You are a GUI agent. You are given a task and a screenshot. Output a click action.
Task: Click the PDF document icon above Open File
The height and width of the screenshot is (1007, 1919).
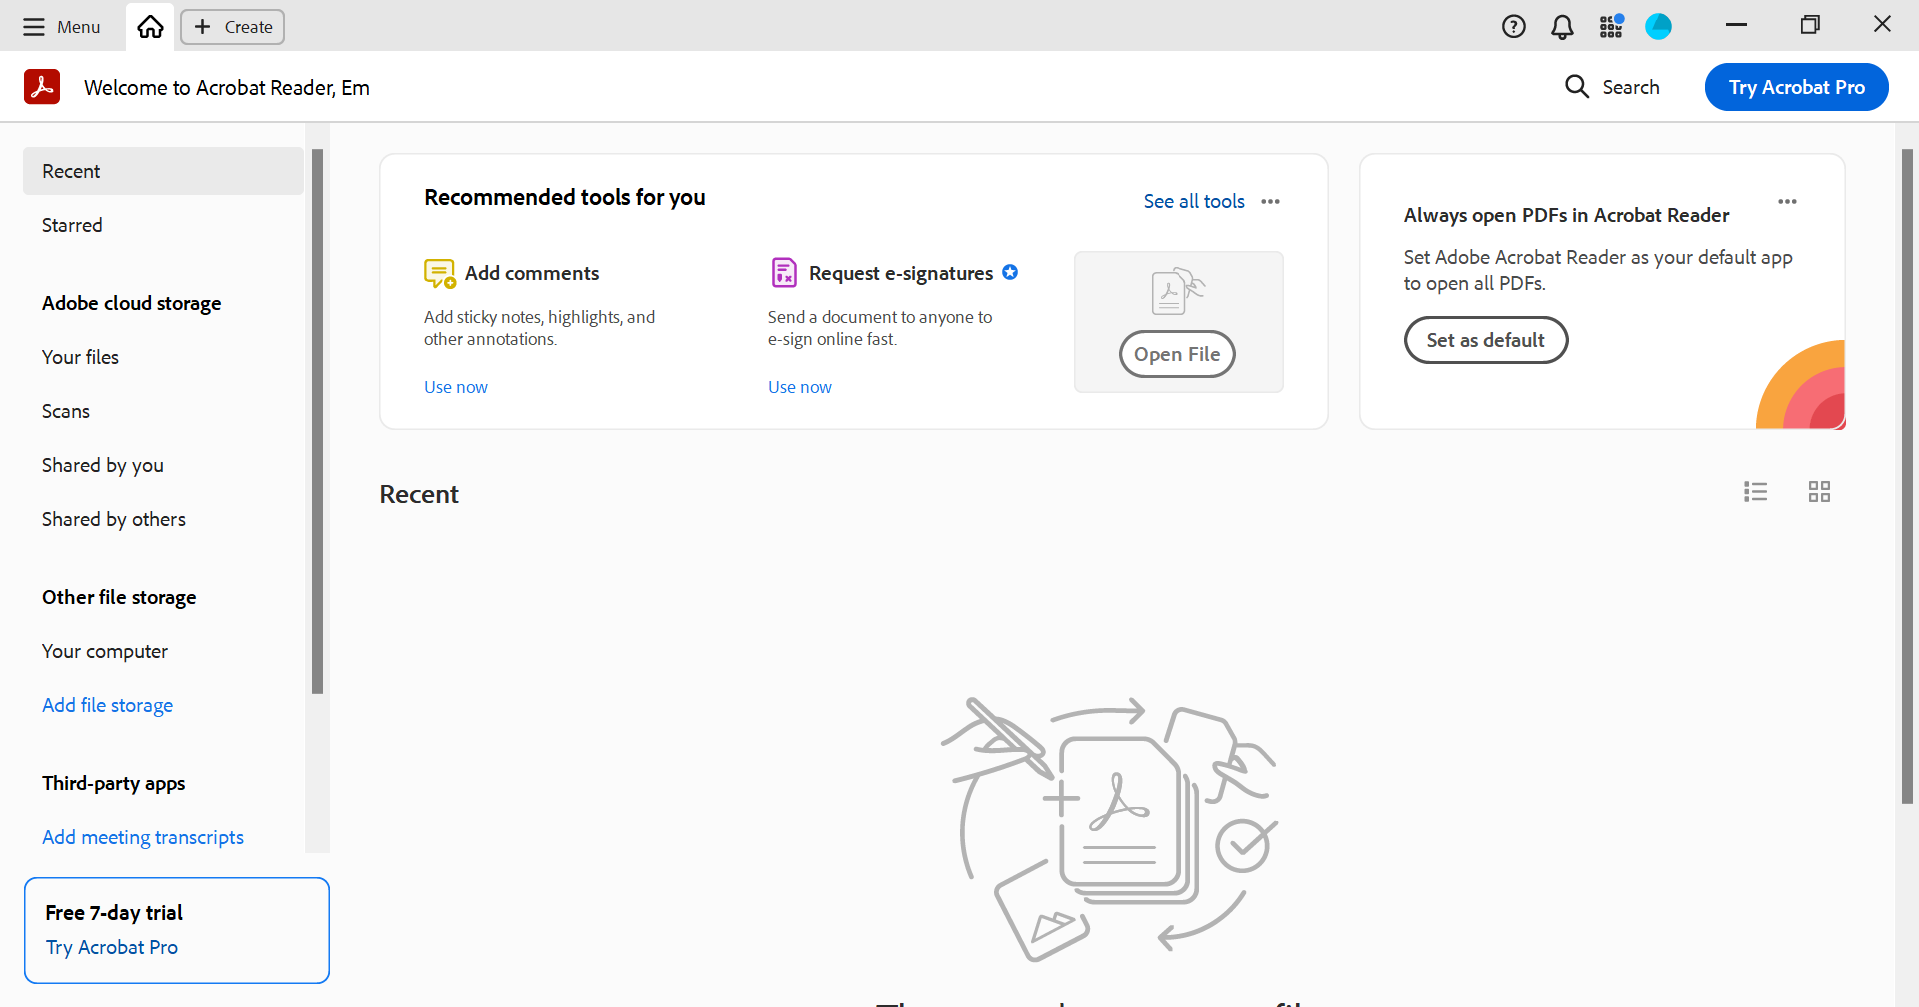[x=1177, y=291]
